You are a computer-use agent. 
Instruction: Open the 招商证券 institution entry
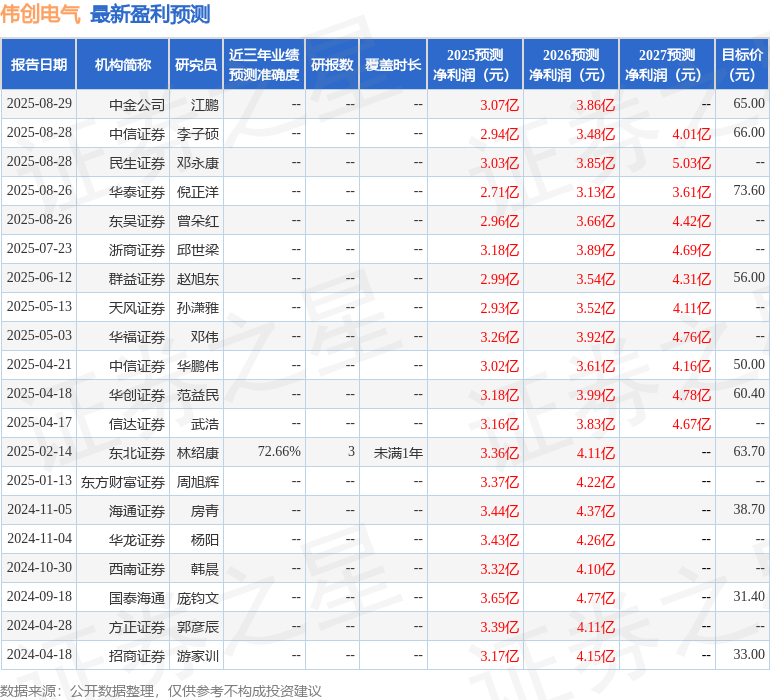click(x=137, y=656)
